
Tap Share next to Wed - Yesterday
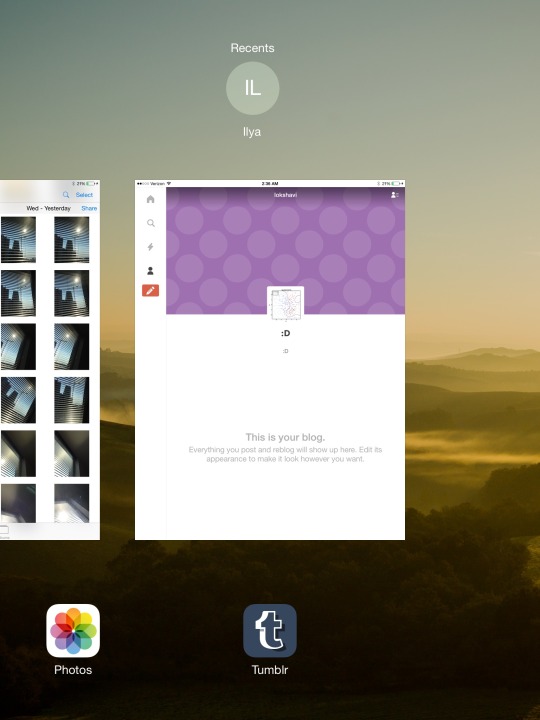(x=89, y=208)
